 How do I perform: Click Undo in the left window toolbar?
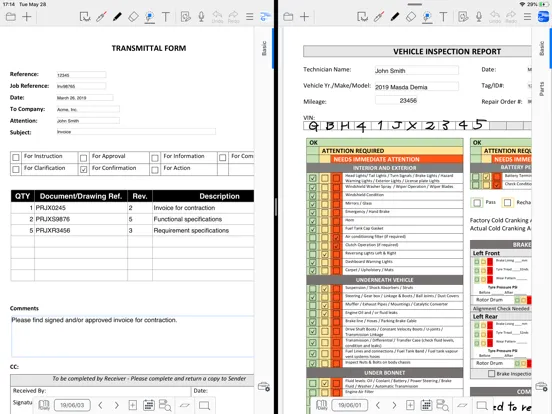[217, 17]
